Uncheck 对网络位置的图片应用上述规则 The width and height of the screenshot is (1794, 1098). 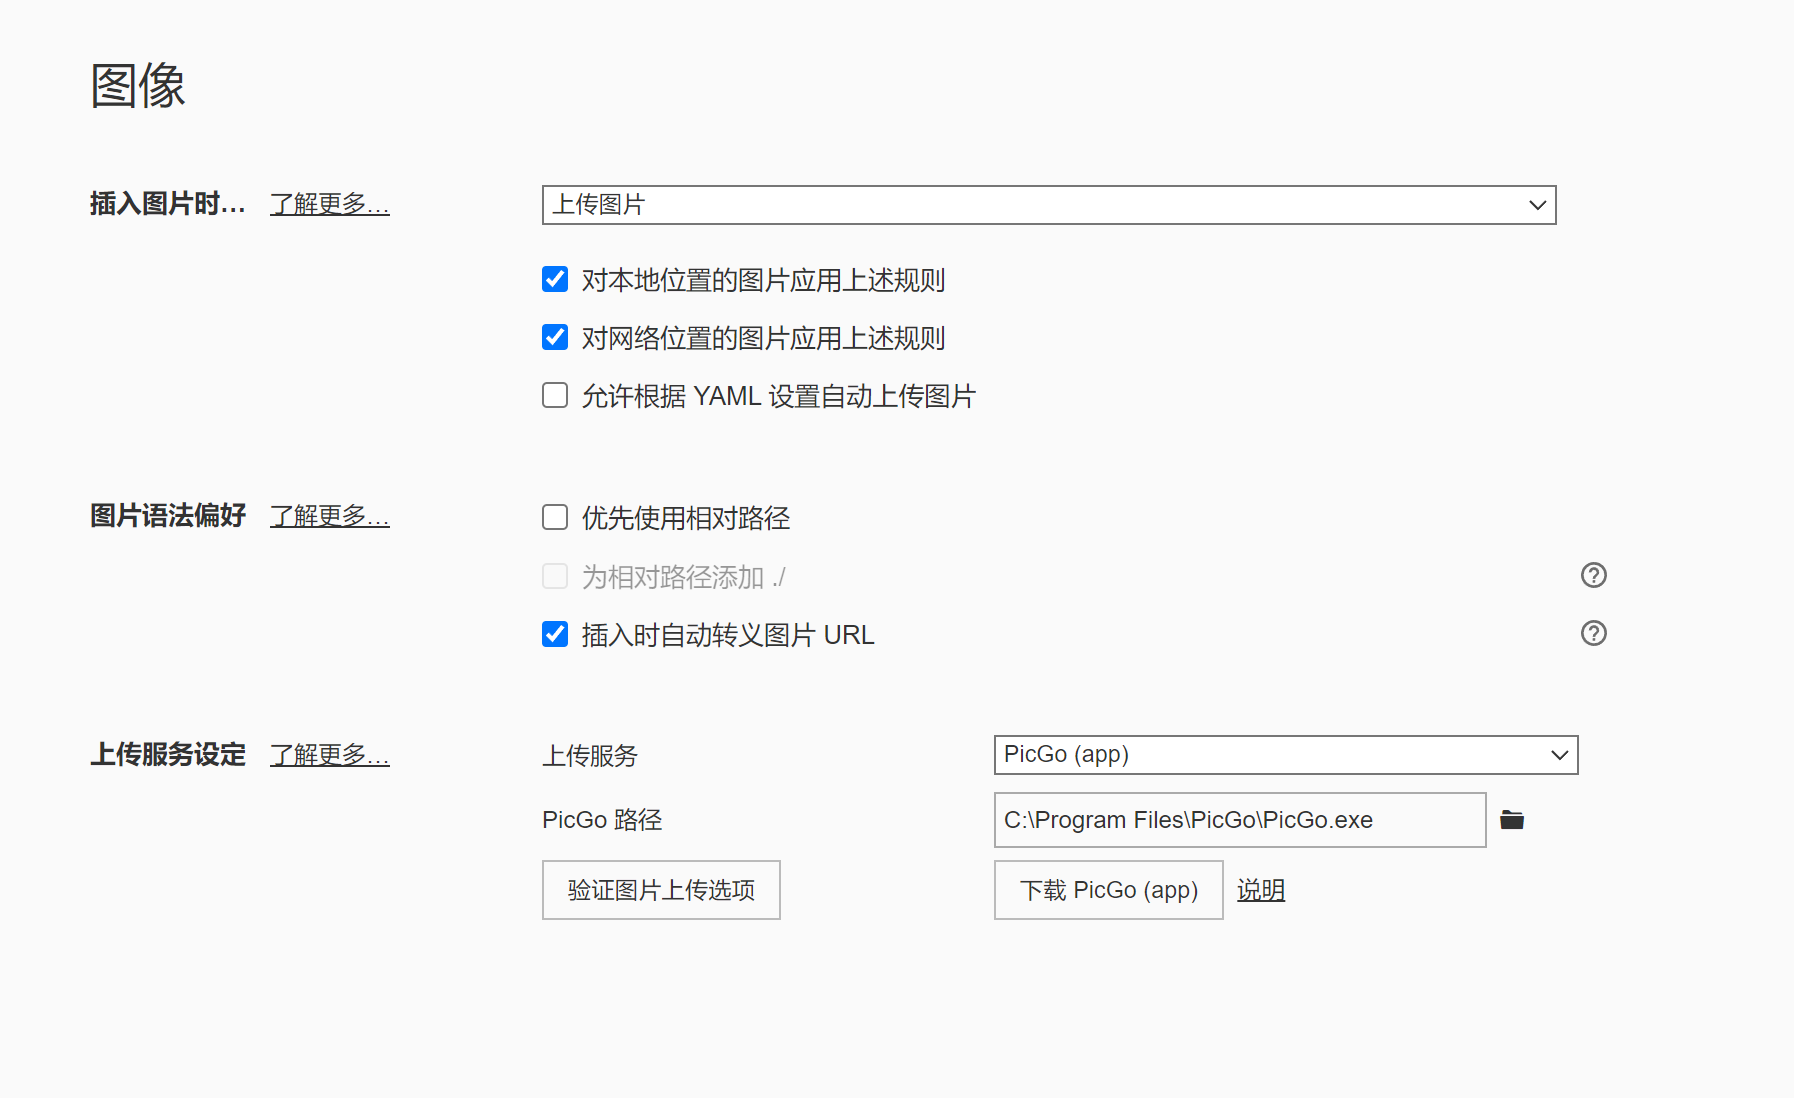tap(555, 337)
